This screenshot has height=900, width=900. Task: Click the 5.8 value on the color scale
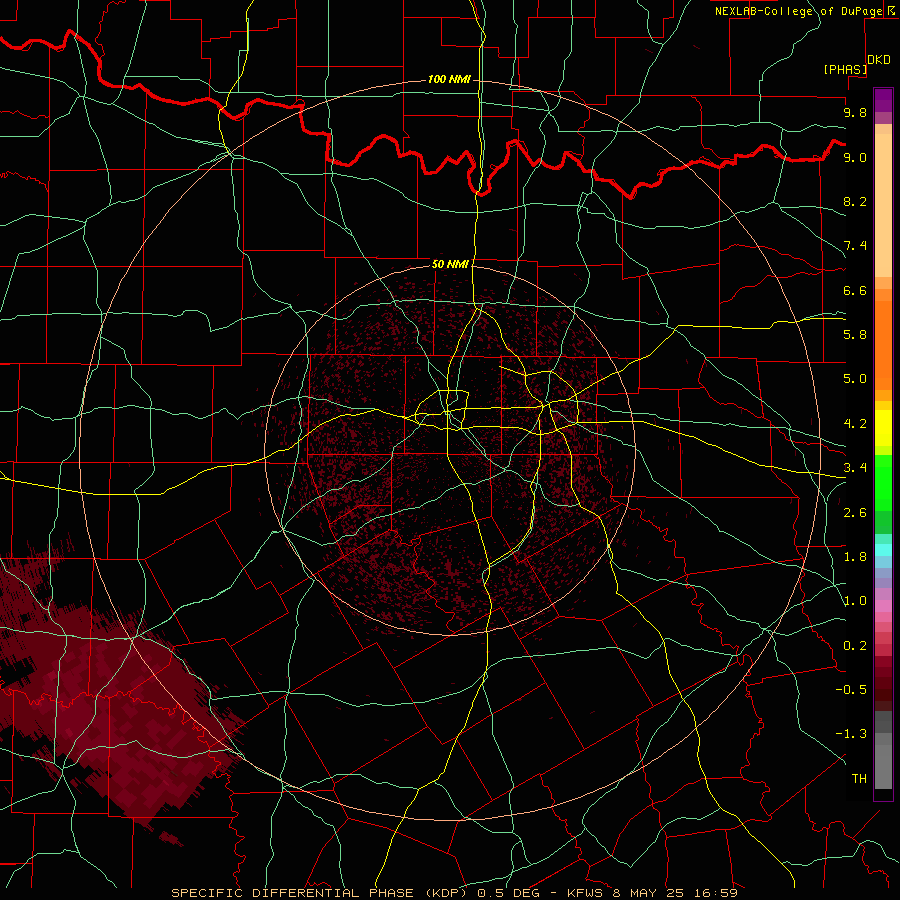pos(855,334)
